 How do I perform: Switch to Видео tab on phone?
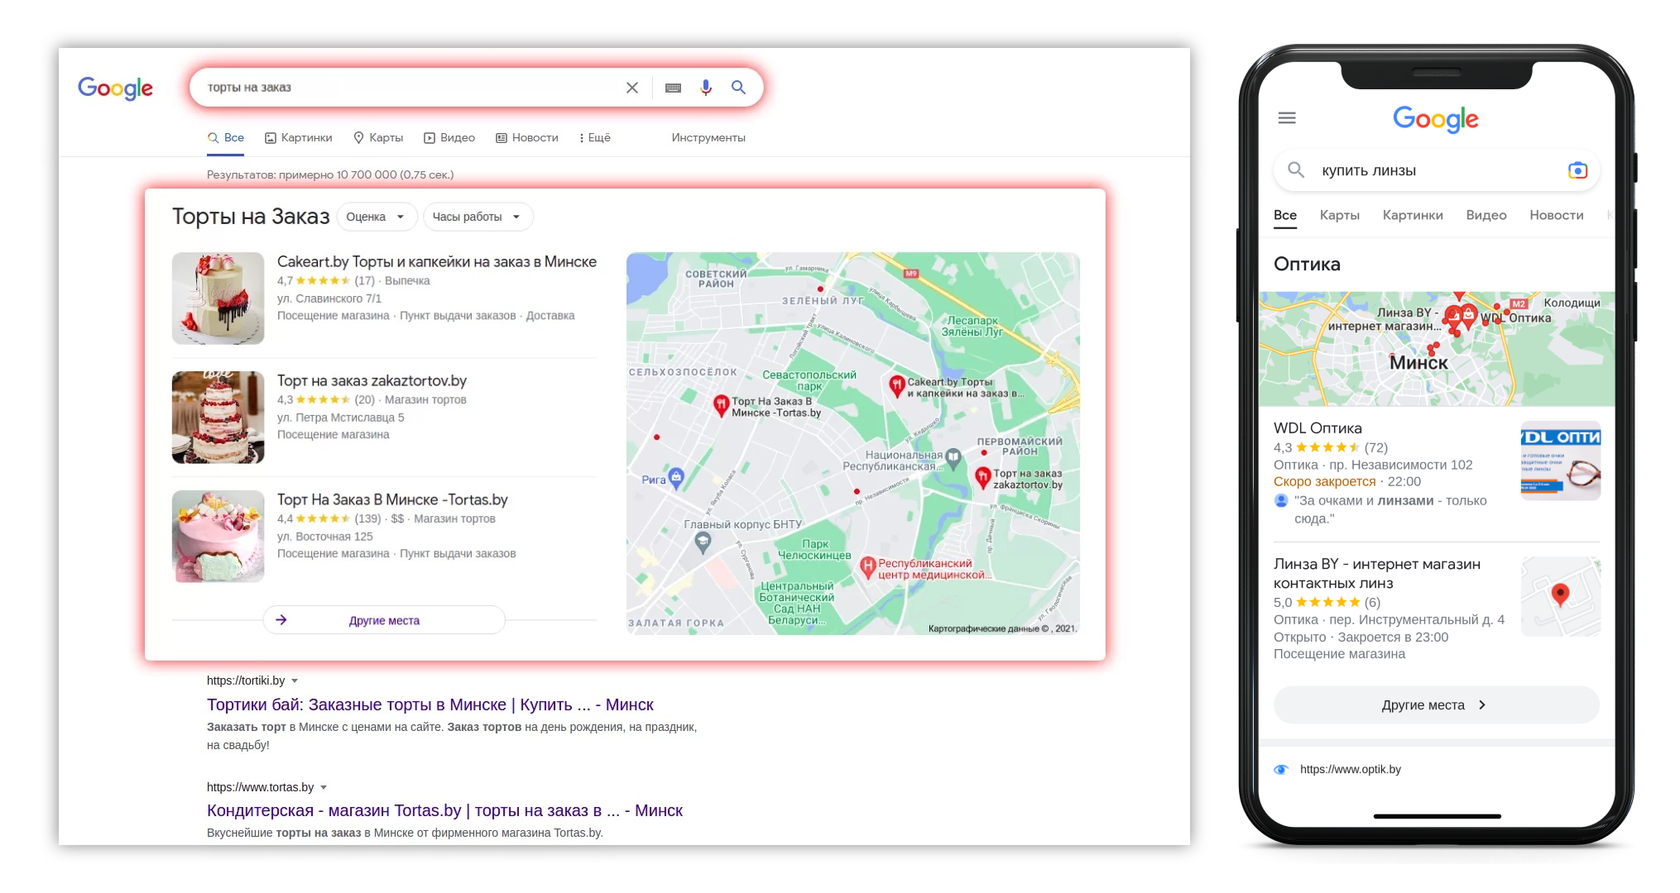pos(1486,215)
